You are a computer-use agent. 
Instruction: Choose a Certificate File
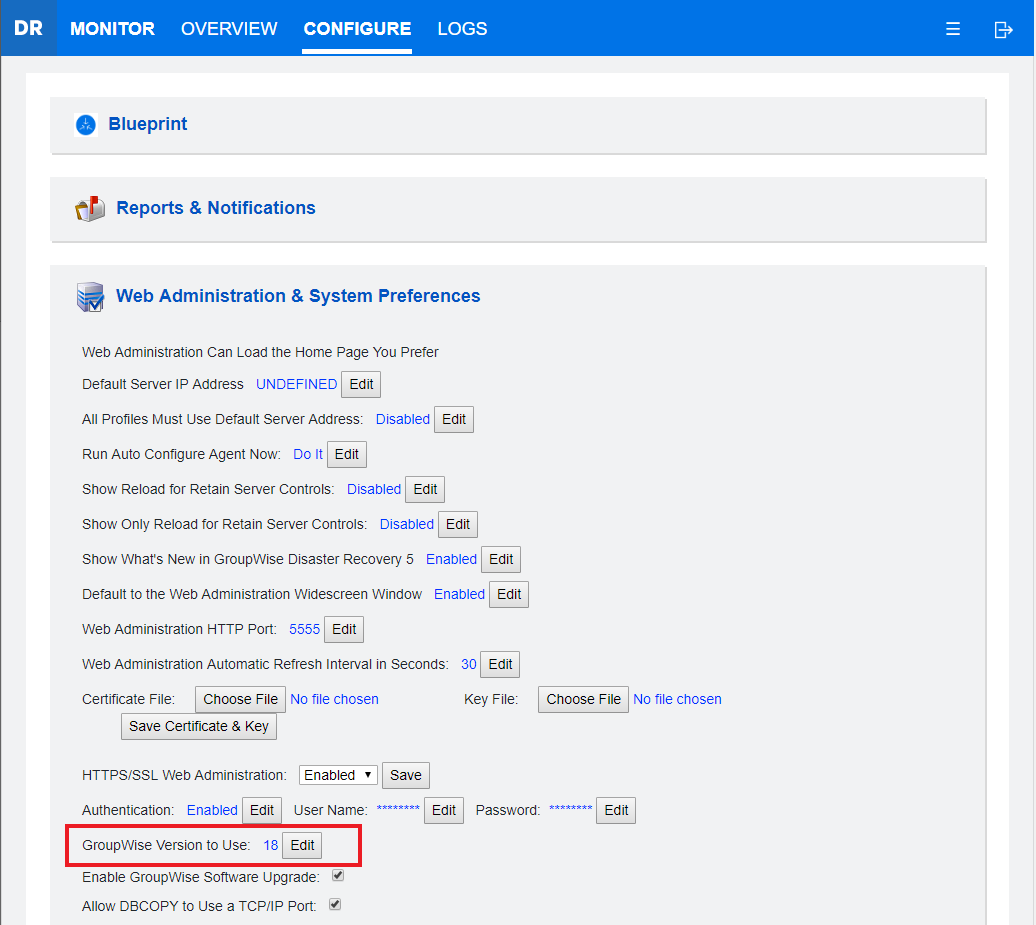click(240, 700)
